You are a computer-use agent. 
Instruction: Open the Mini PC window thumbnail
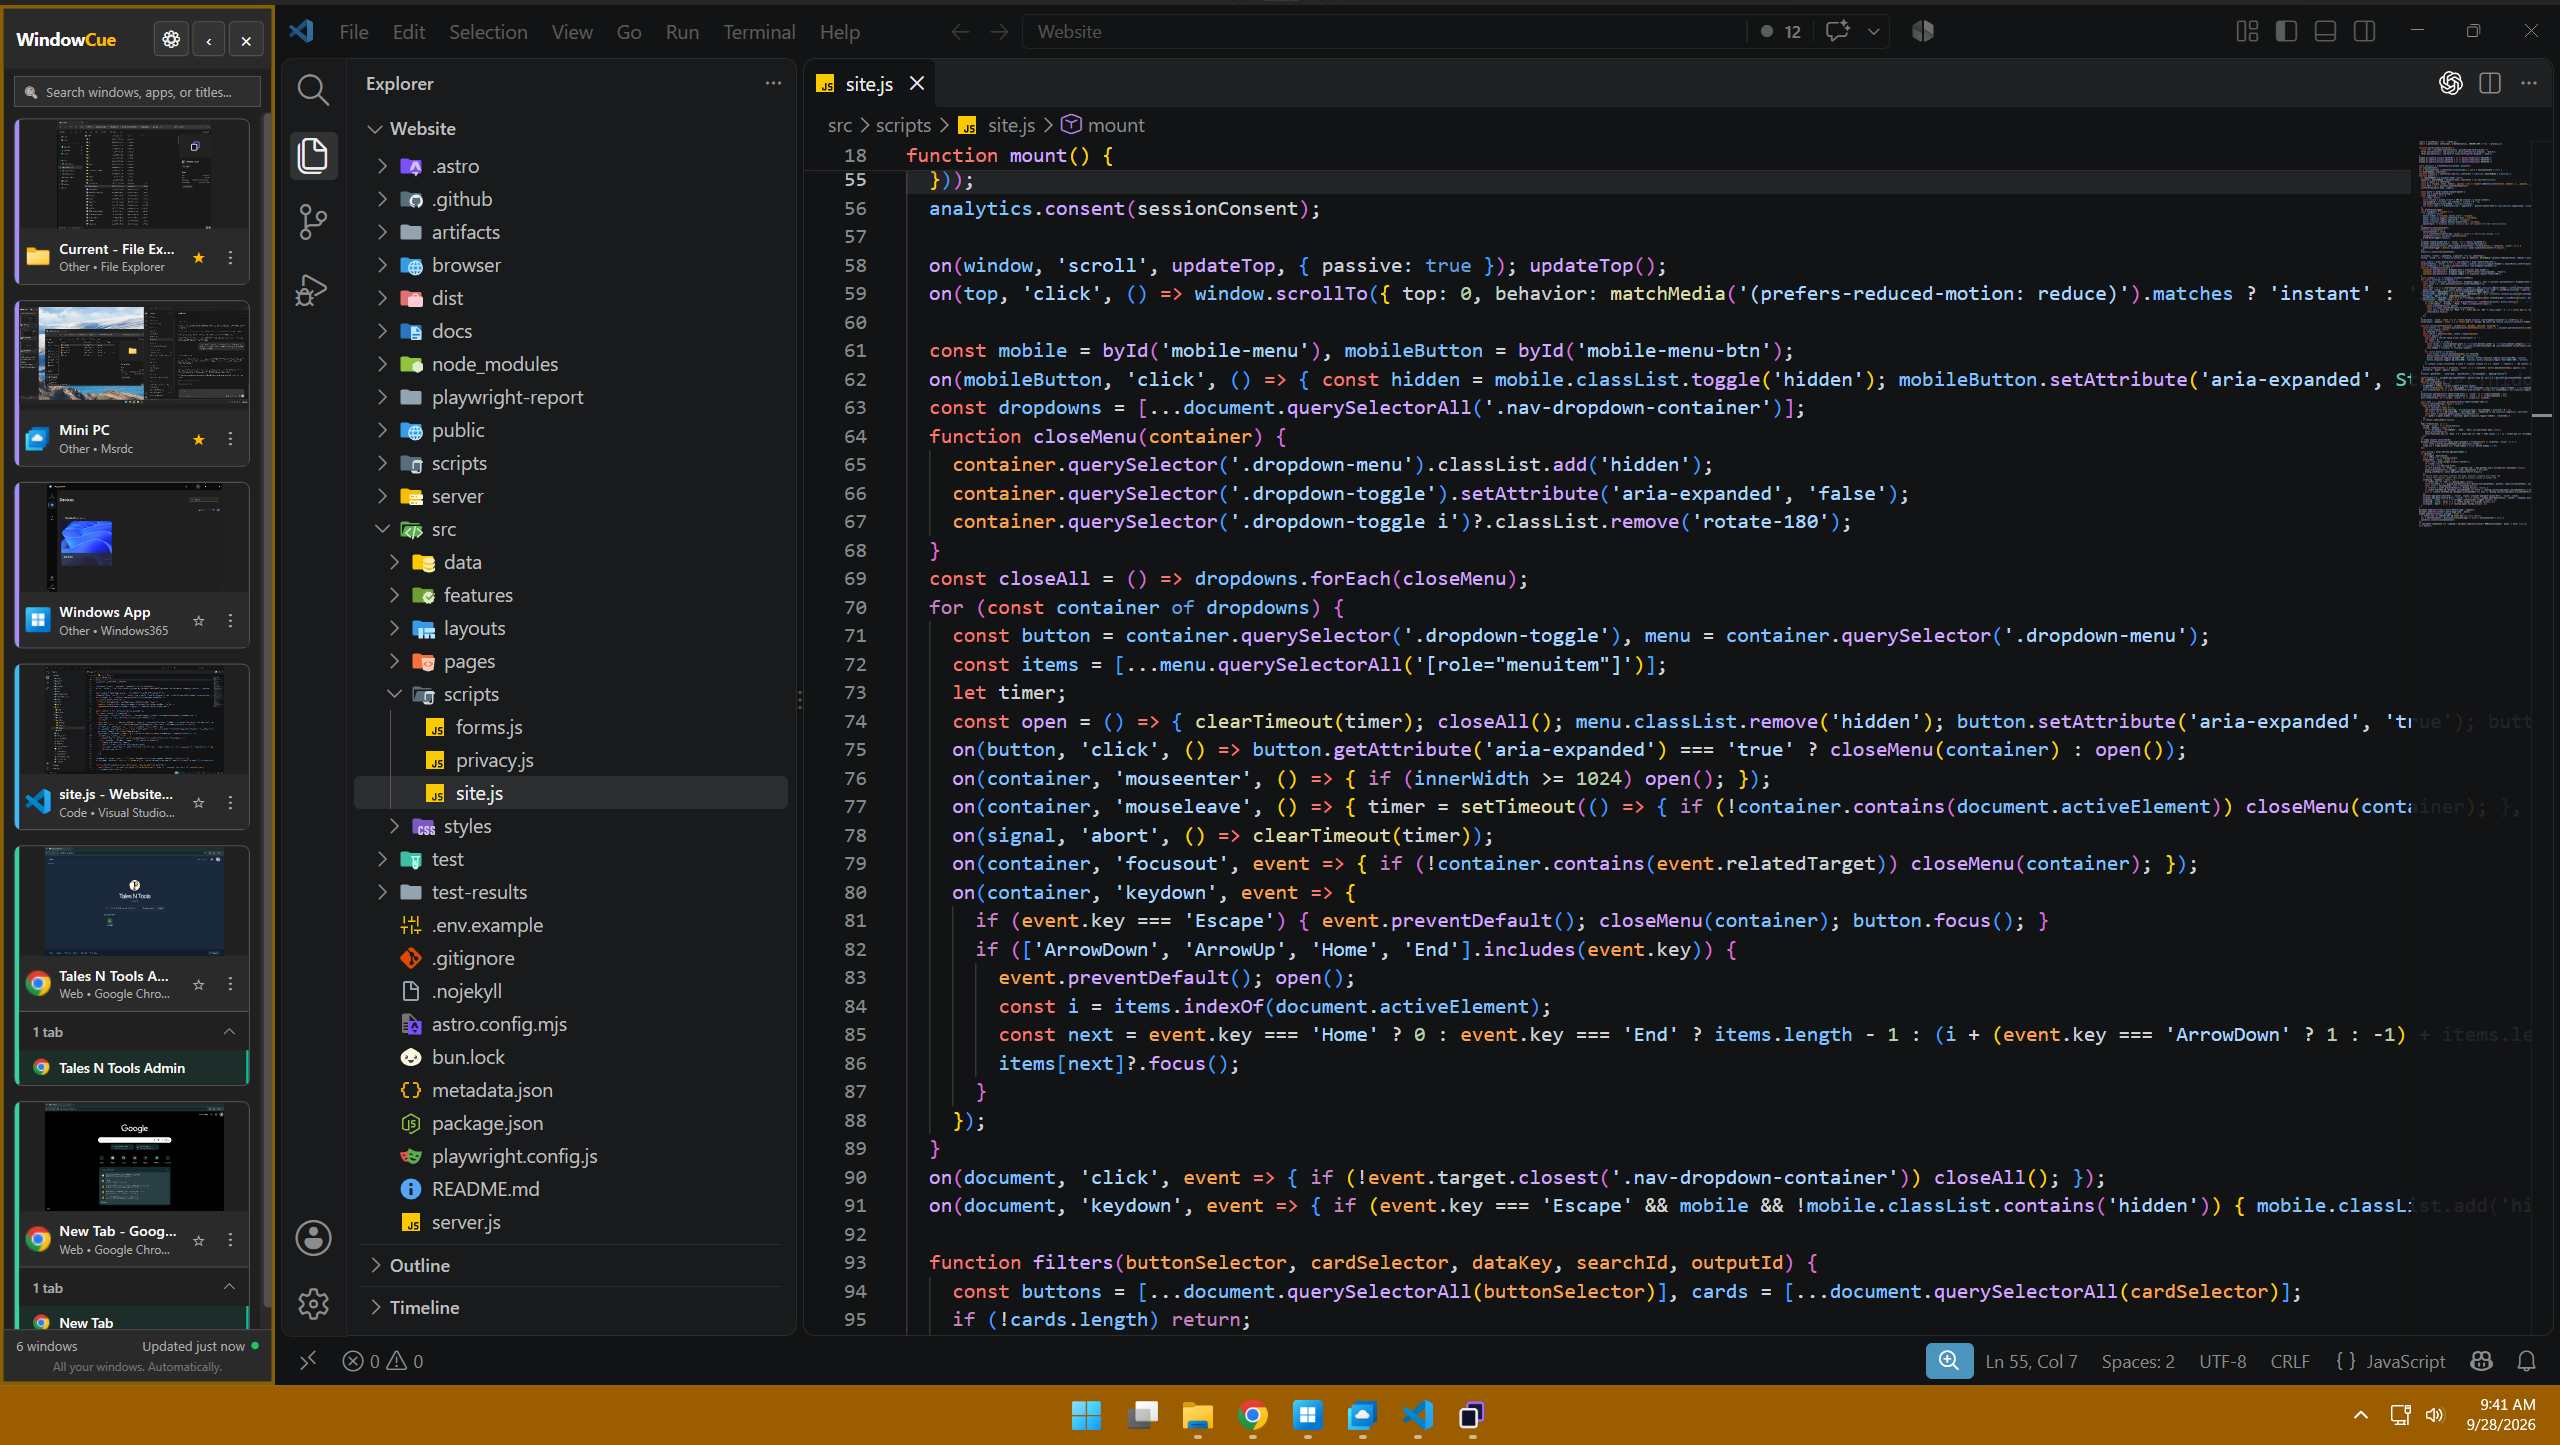133,355
